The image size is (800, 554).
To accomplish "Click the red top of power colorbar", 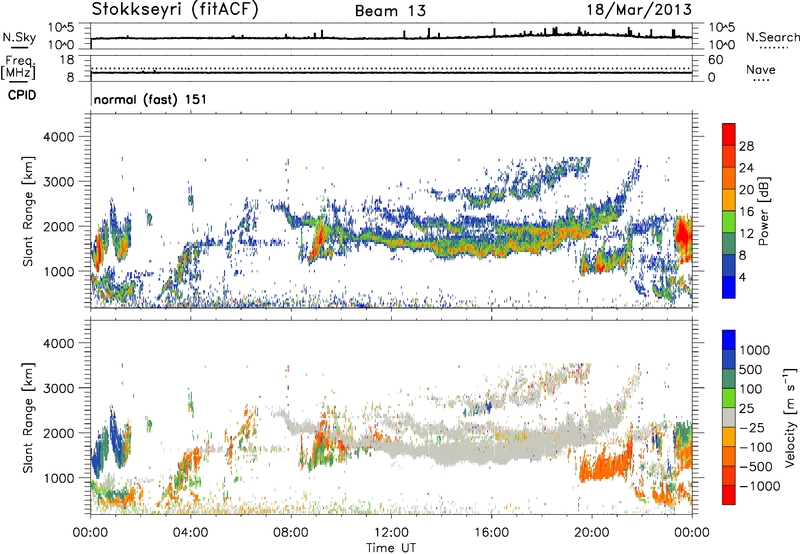I will click(x=729, y=134).
